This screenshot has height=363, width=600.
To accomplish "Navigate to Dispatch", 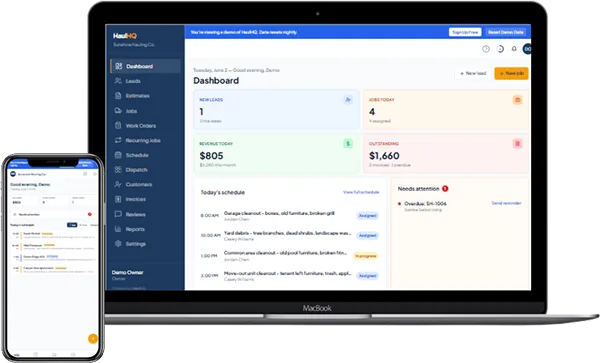I will tap(145, 170).
